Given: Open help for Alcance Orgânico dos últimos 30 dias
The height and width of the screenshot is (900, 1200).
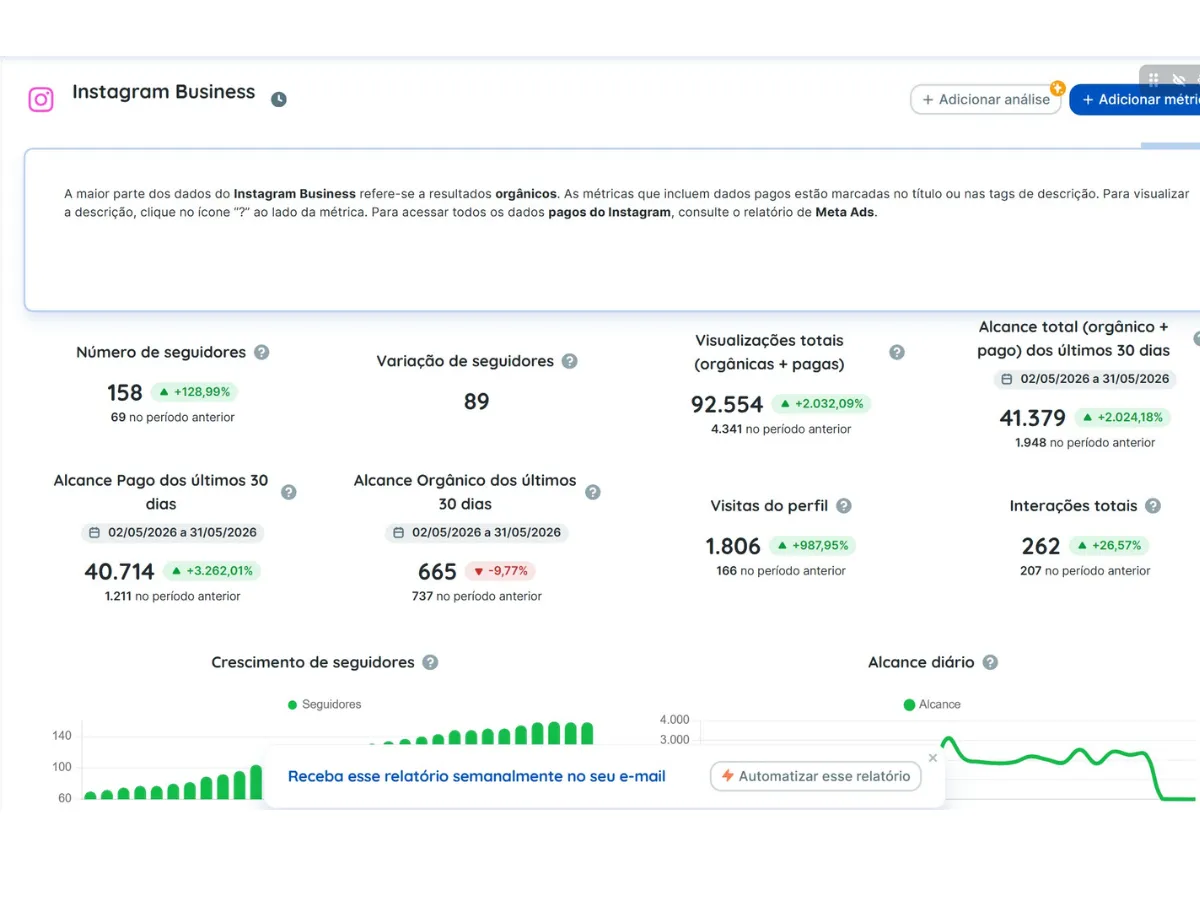Looking at the screenshot, I should pos(593,492).
